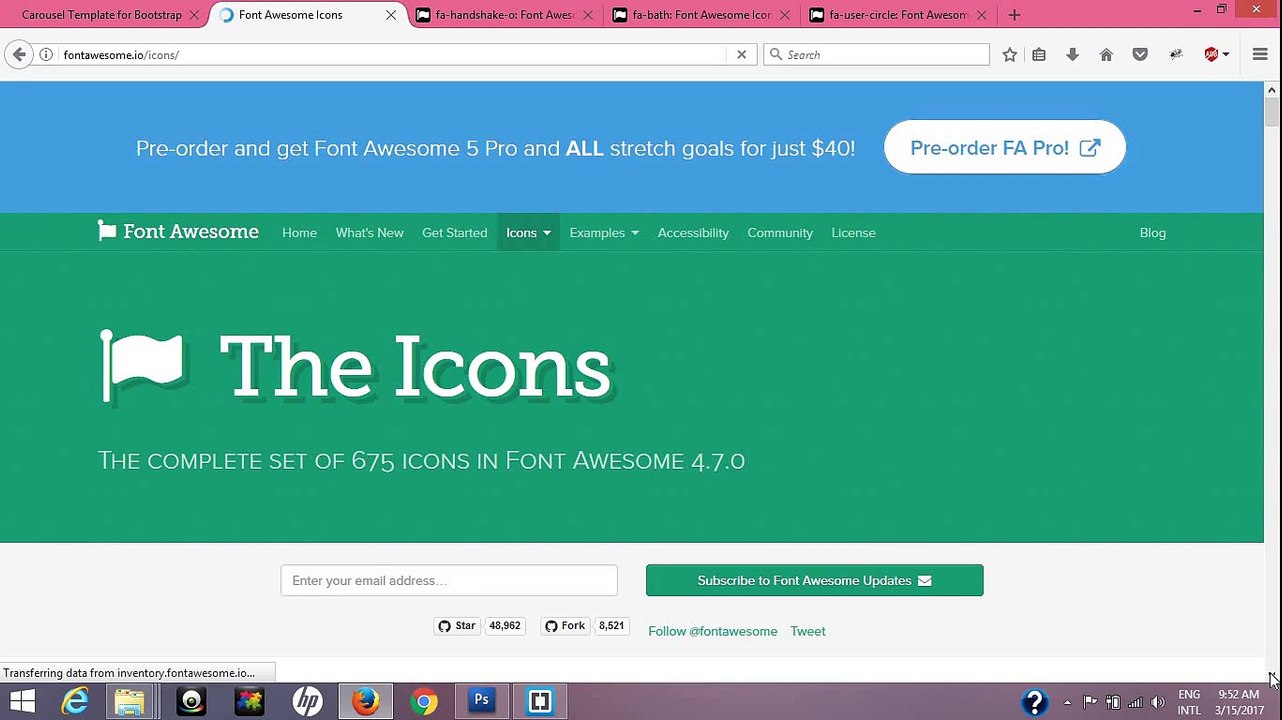The width and height of the screenshot is (1282, 720).
Task: Click the email address input field
Action: pyautogui.click(x=449, y=580)
